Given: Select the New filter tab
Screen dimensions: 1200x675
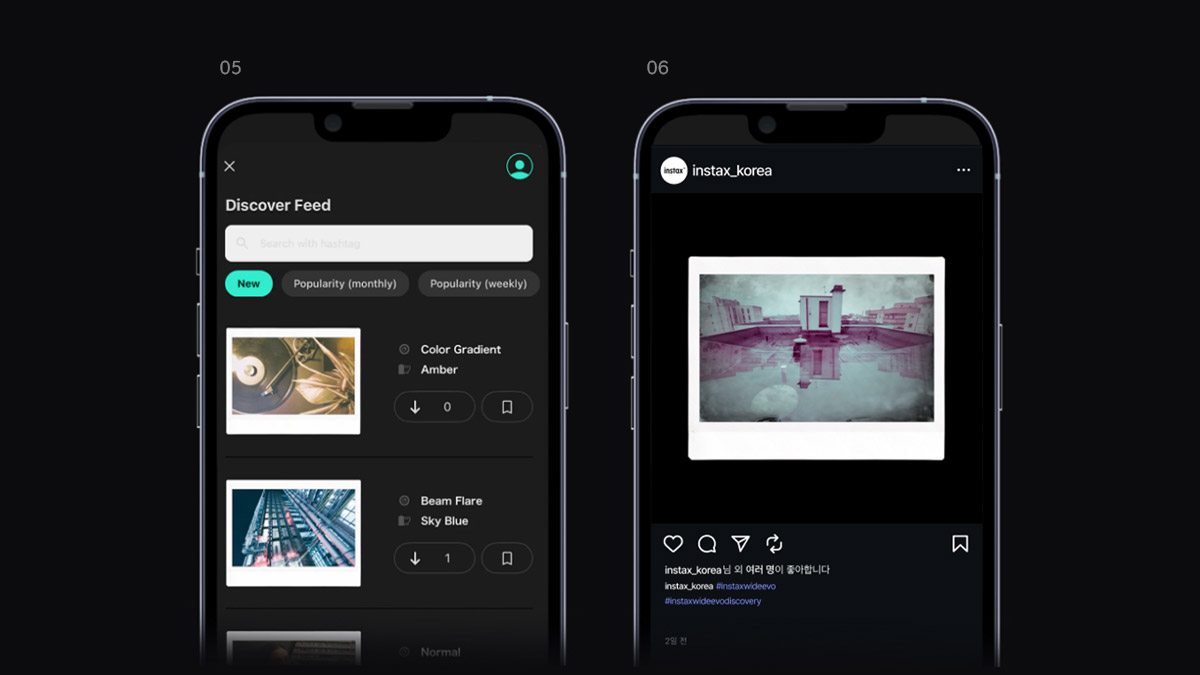Looking at the screenshot, I should pyautogui.click(x=249, y=284).
